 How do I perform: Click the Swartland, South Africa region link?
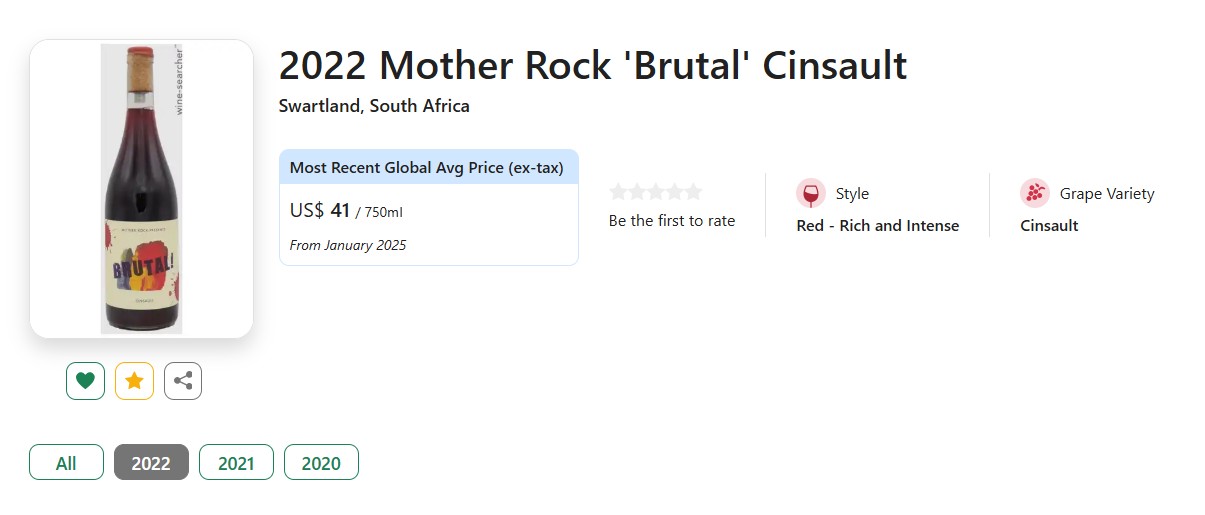(374, 106)
